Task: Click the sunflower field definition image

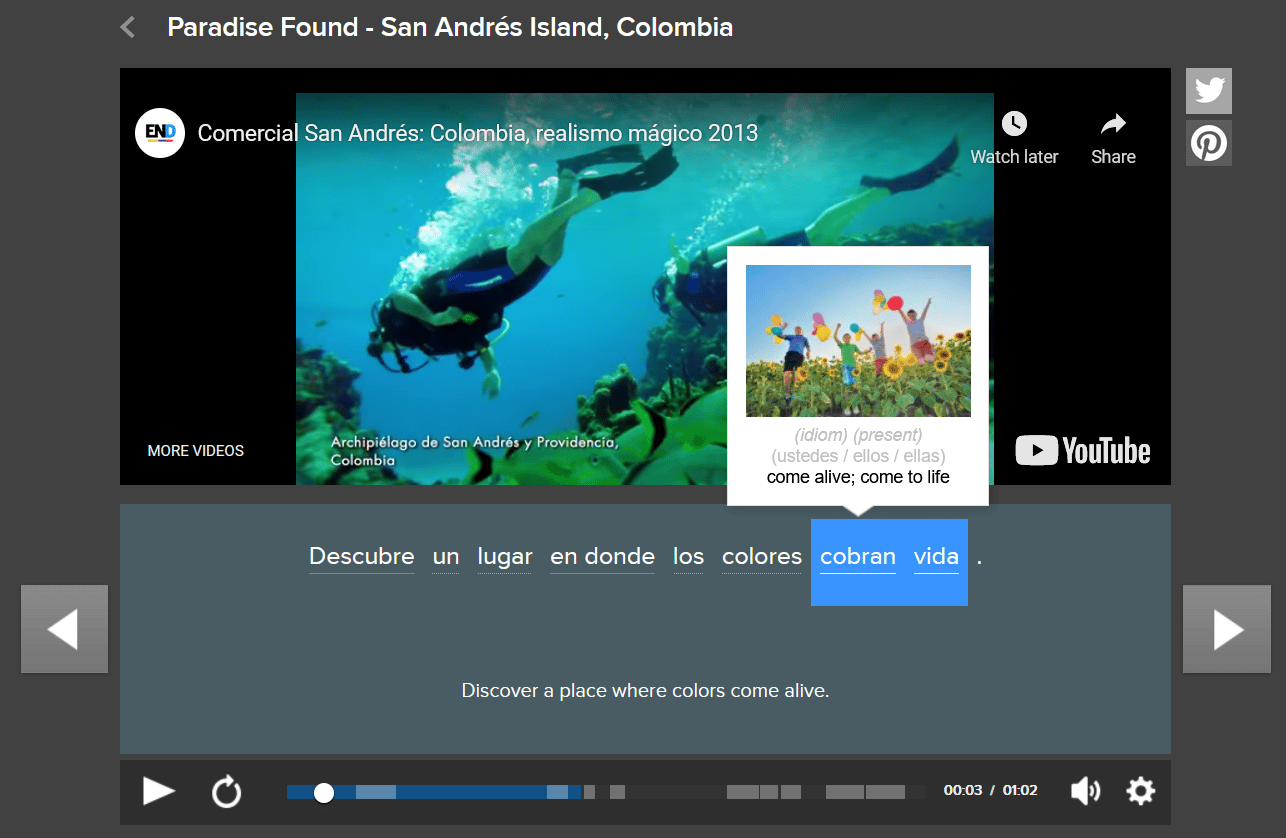Action: (x=858, y=340)
